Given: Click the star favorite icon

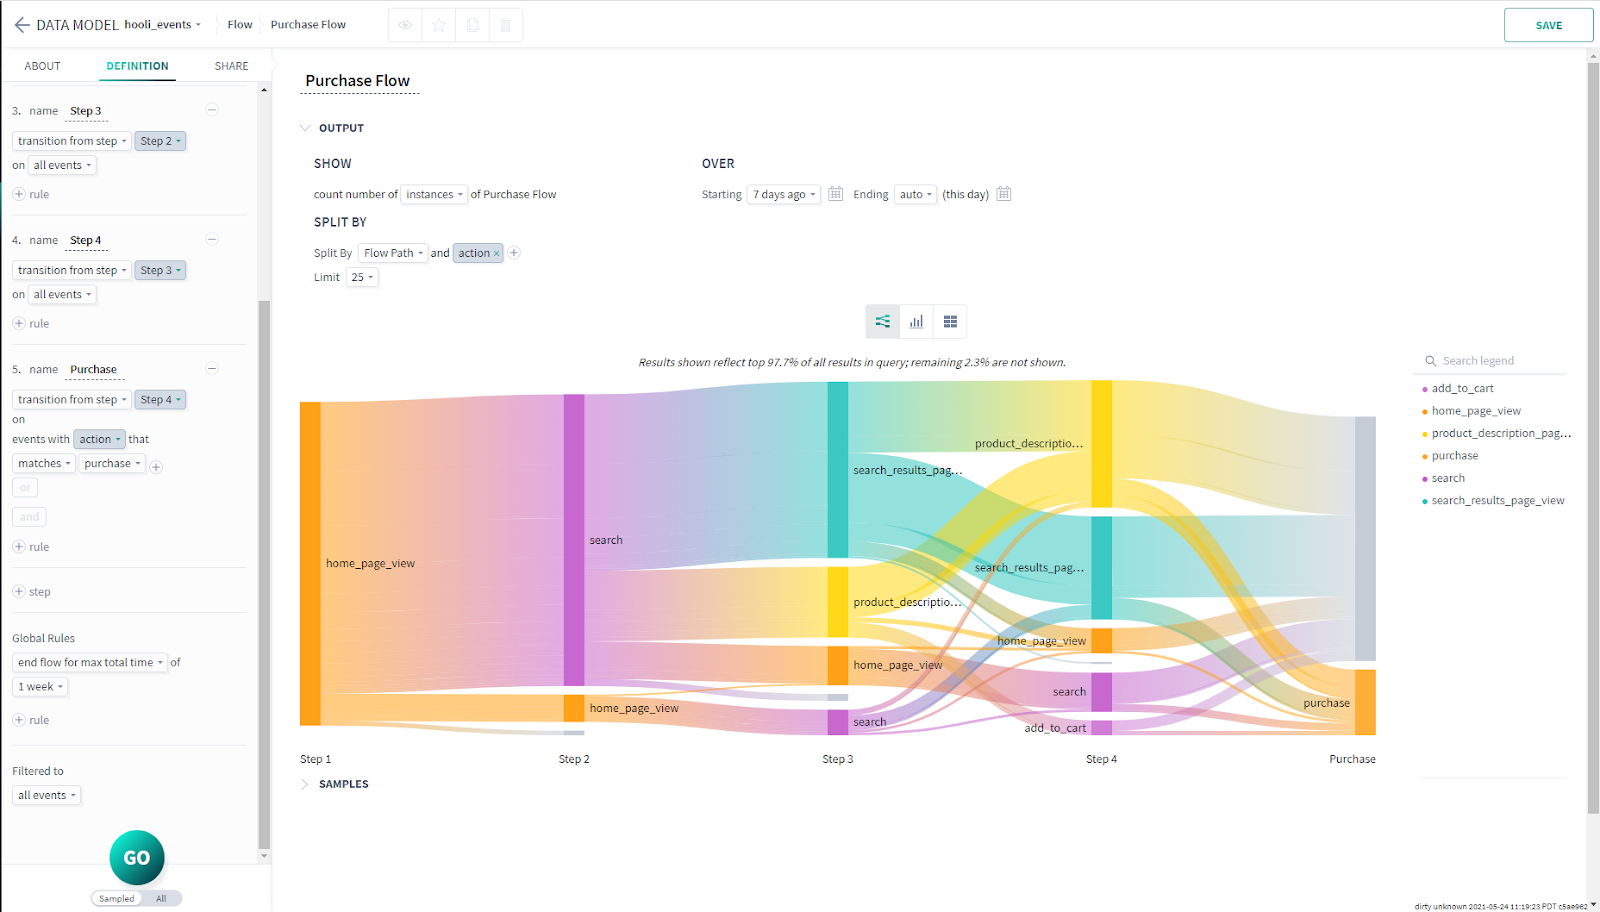Looking at the screenshot, I should 439,25.
